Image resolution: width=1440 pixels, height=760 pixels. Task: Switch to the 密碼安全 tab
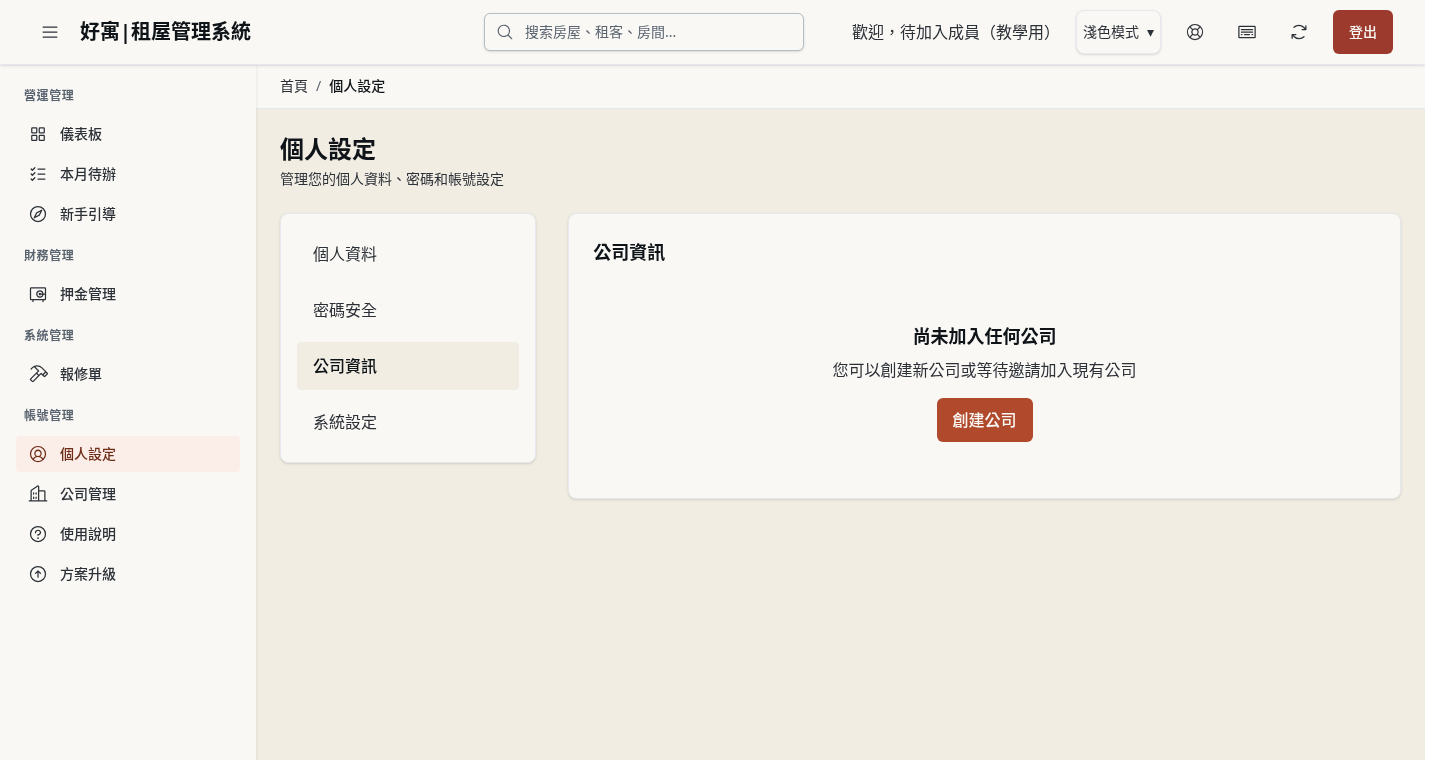408,310
